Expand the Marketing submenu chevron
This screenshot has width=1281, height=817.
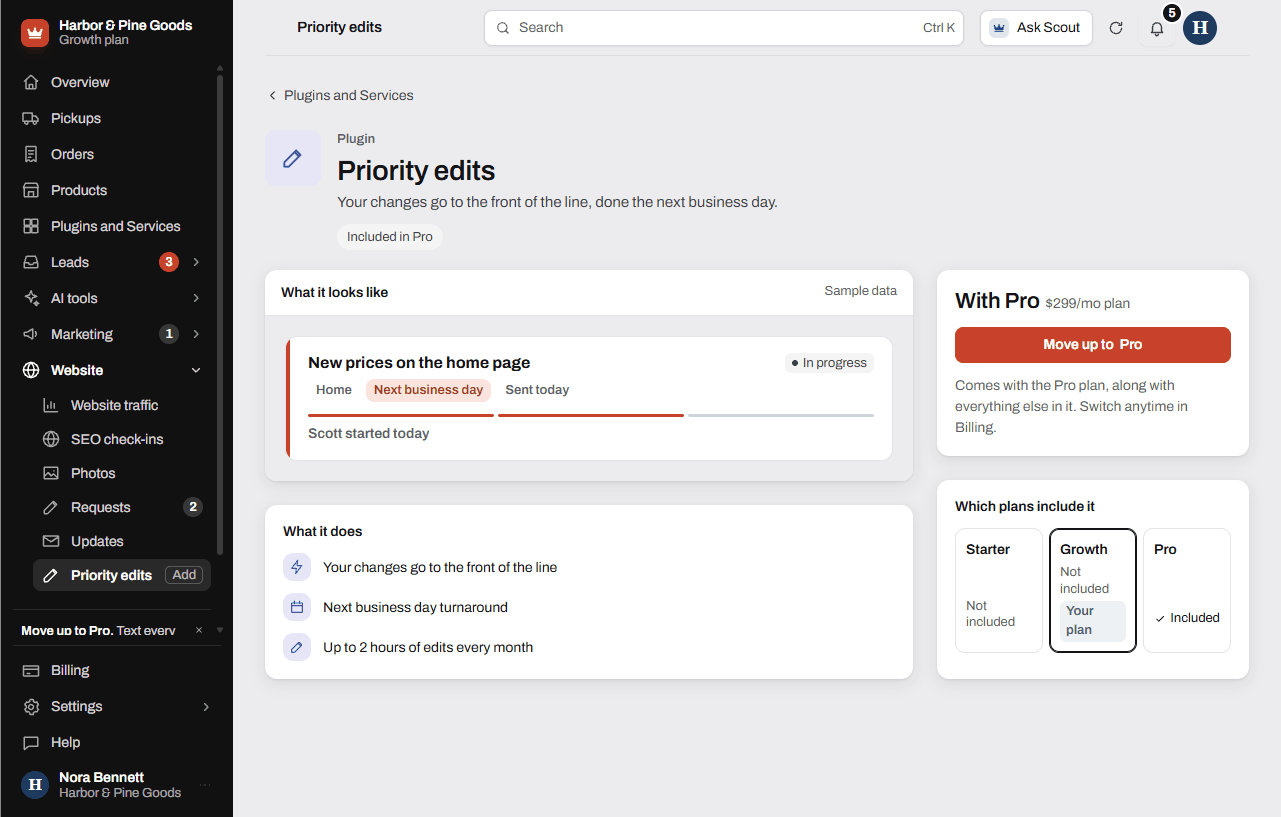[x=196, y=334]
